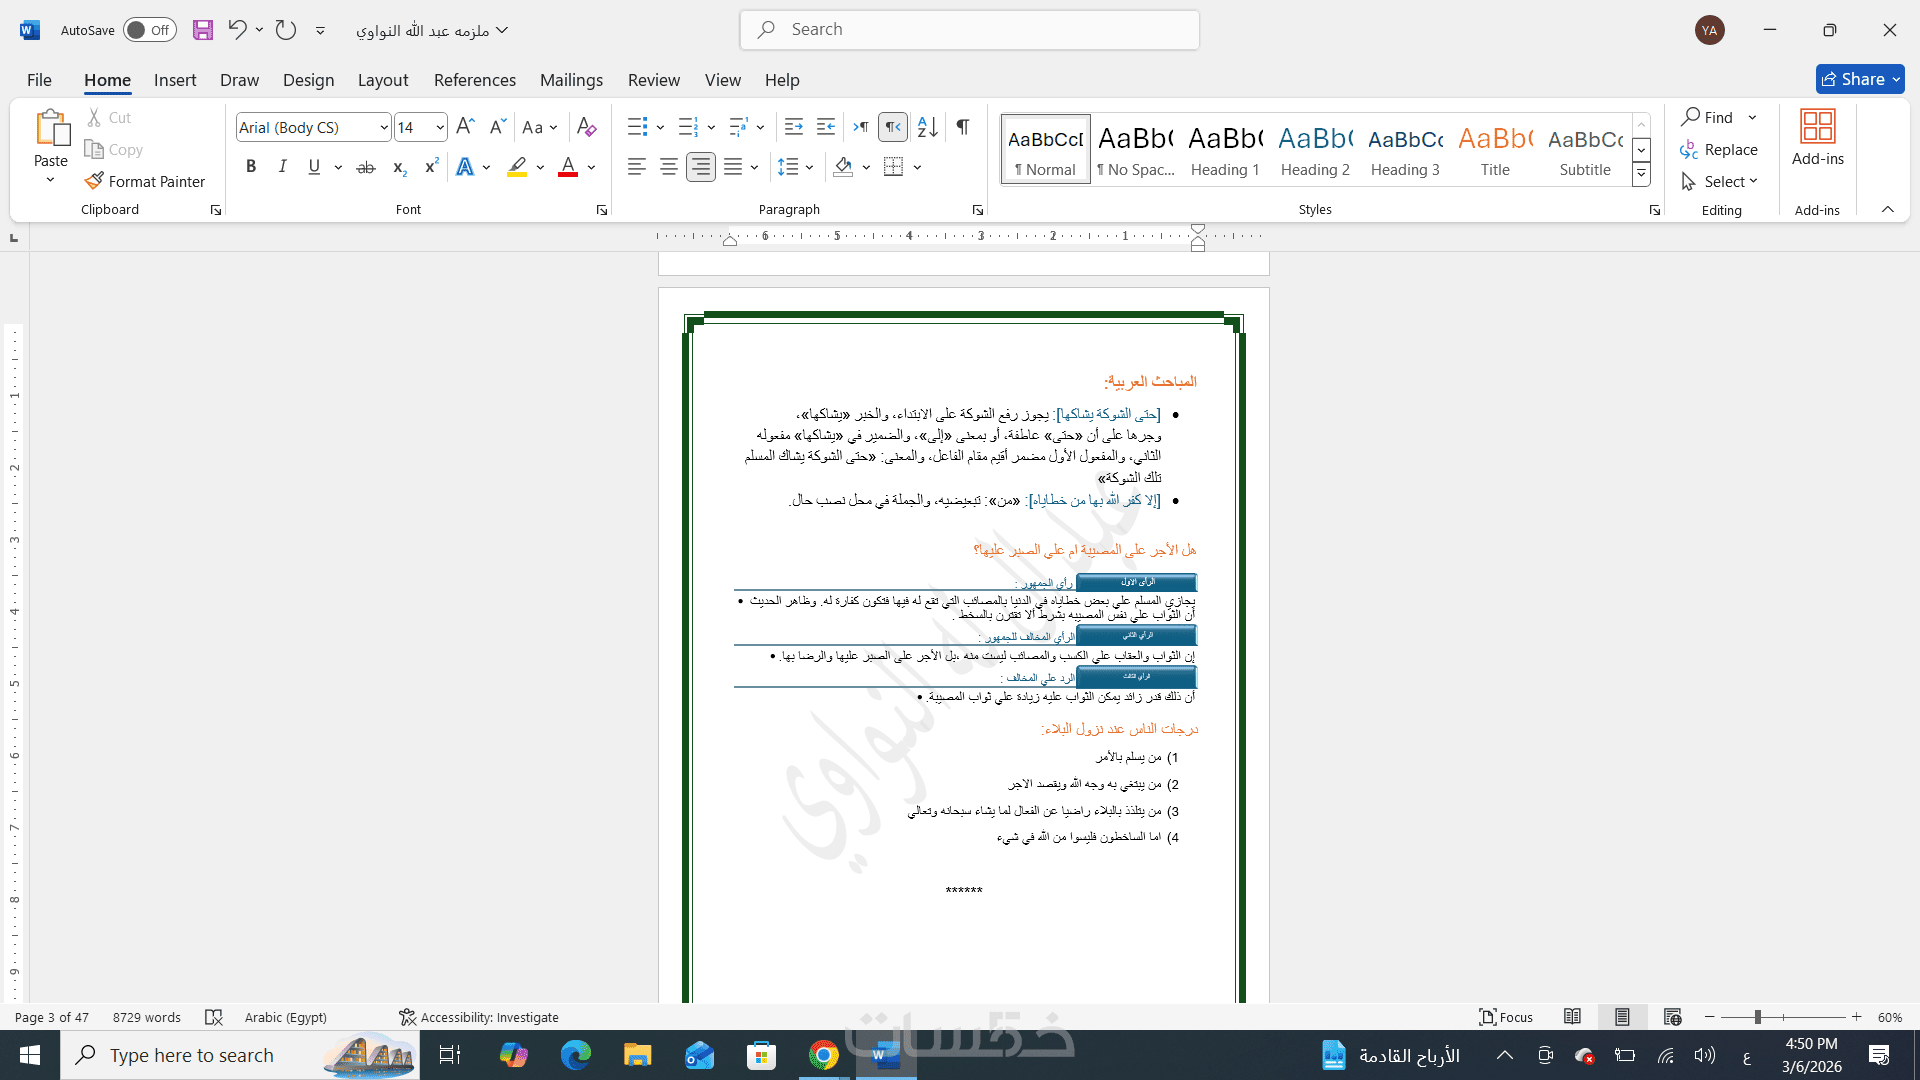Screen dimensions: 1920x1080
Task: Click the Sort A-Z icon
Action: (x=927, y=127)
